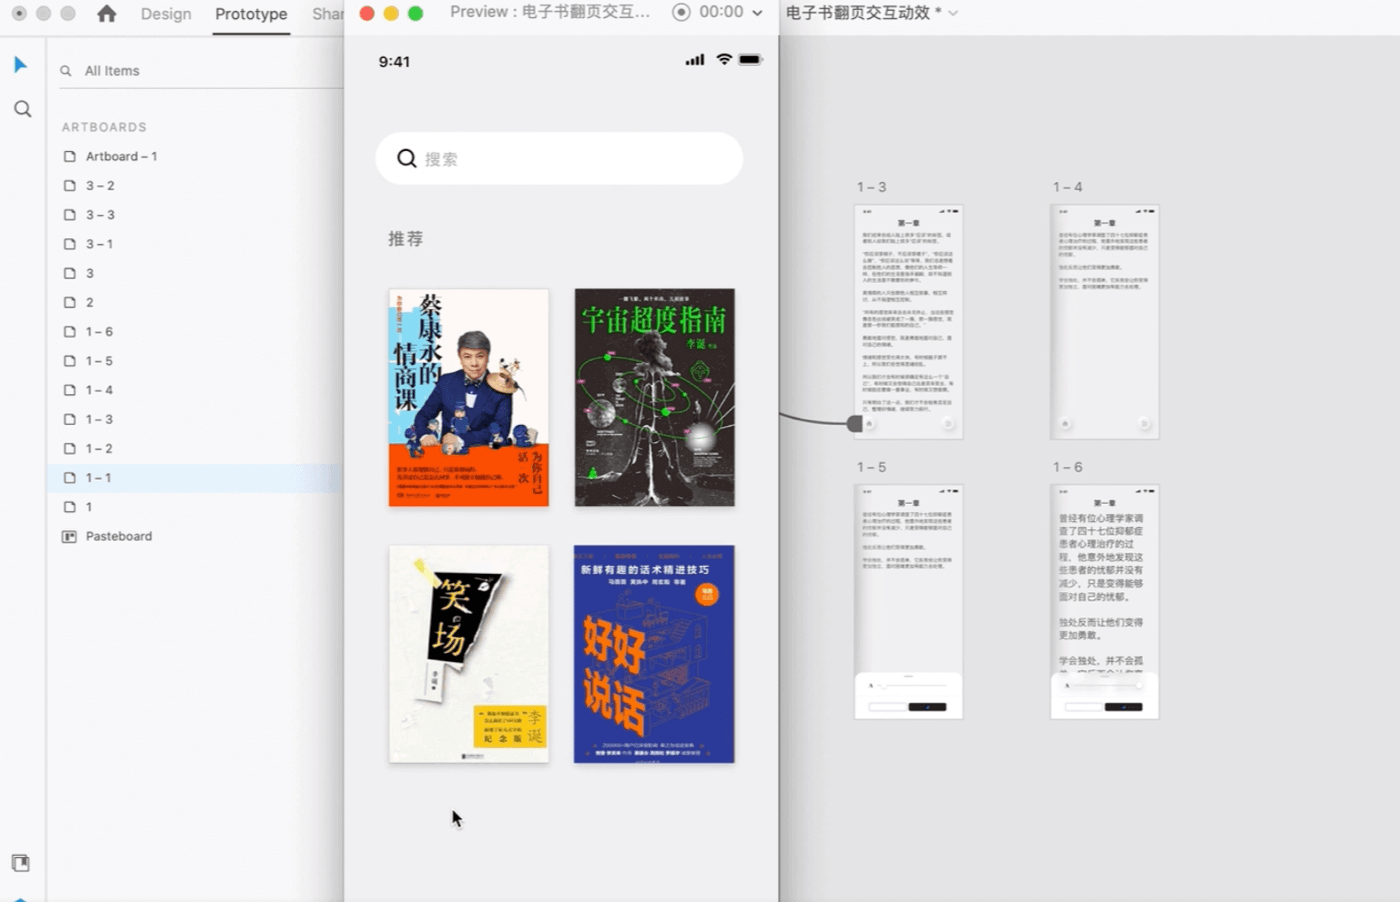Select artboard 3 – 3 in list

(x=195, y=215)
